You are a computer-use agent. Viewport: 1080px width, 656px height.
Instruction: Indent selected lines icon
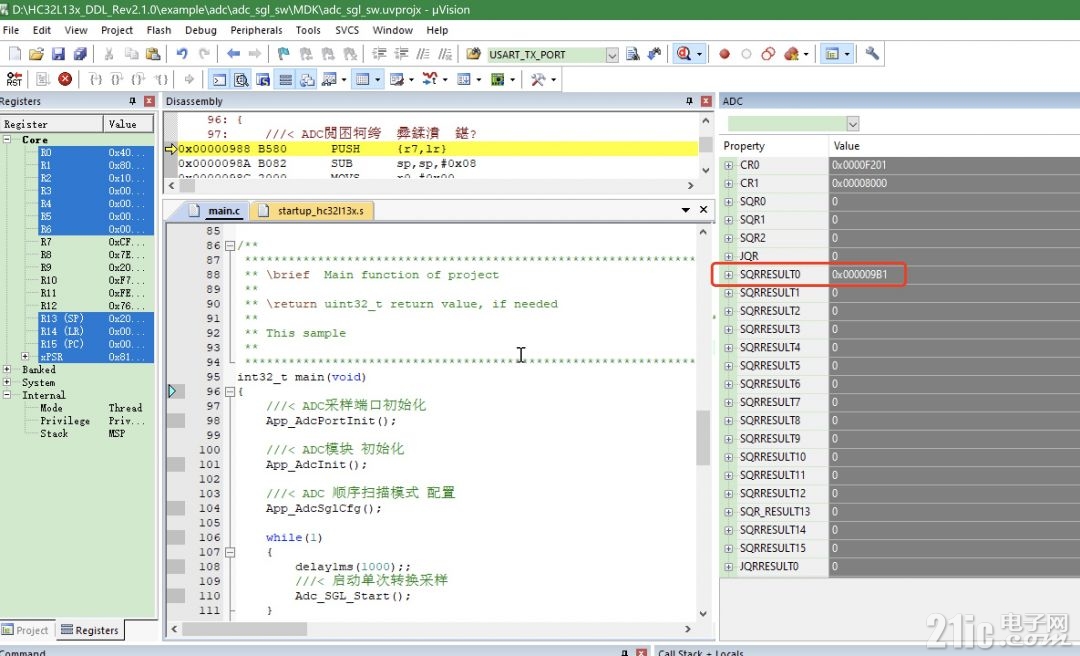pyautogui.click(x=379, y=54)
